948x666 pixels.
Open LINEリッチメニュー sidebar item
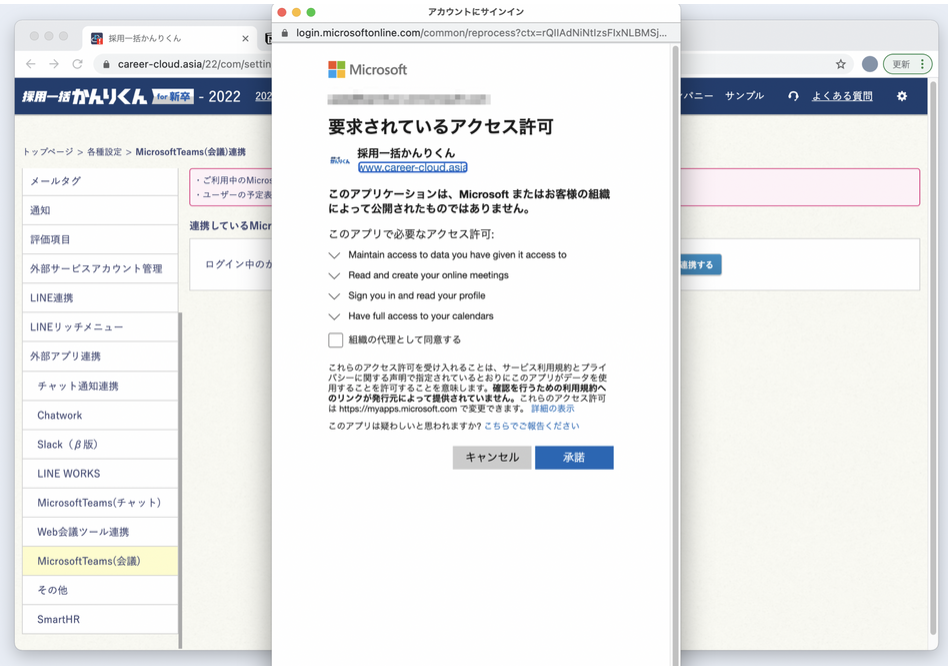pyautogui.click(x=100, y=327)
